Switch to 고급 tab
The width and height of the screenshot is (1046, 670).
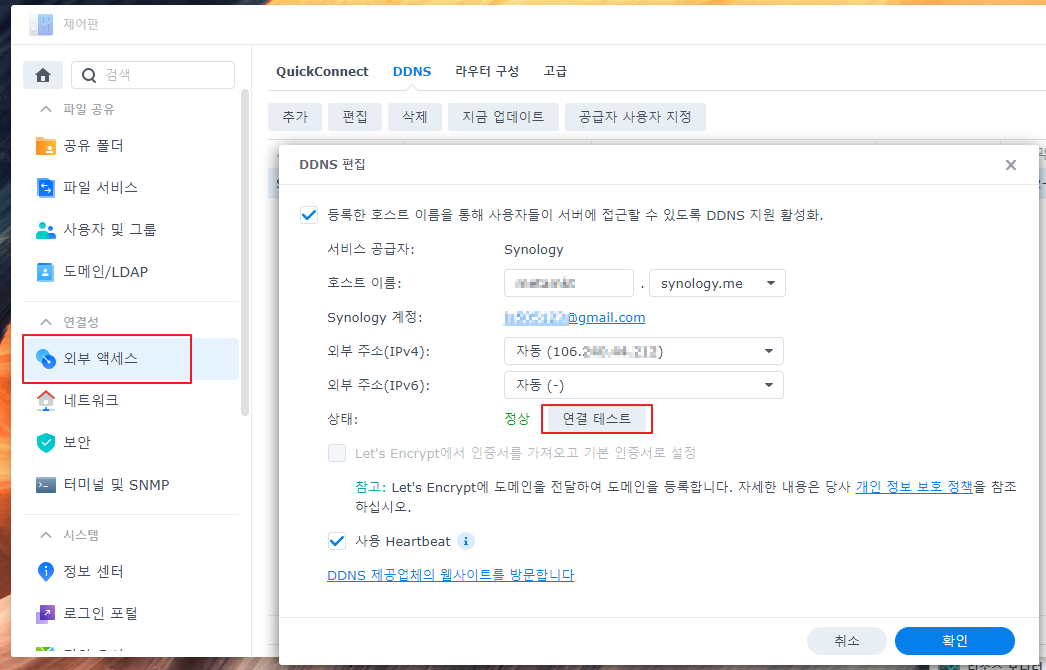pyautogui.click(x=555, y=71)
